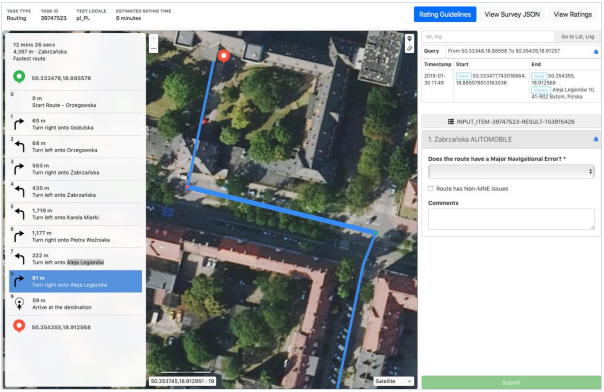Open View Survey JSON
The height and width of the screenshot is (392, 604).
point(512,15)
